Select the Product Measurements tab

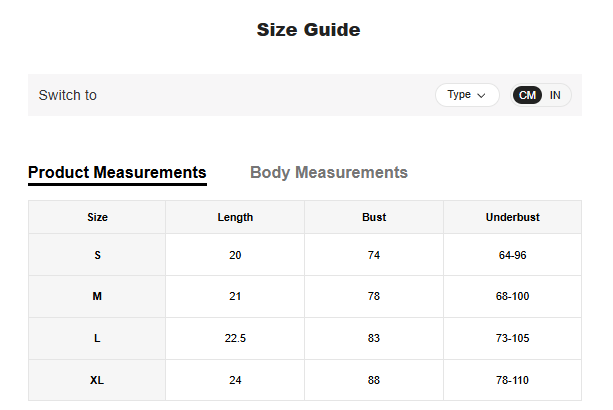pos(117,172)
